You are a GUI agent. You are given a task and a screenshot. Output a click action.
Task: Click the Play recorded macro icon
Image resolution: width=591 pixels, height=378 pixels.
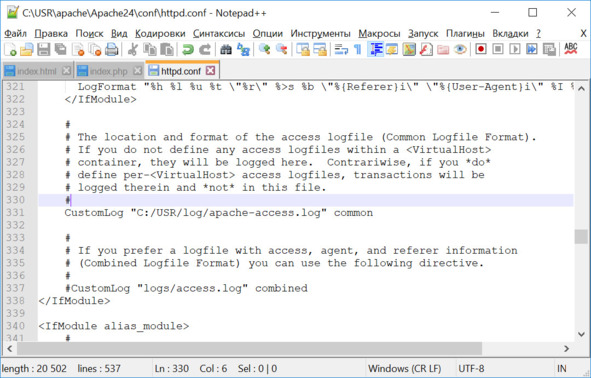515,49
